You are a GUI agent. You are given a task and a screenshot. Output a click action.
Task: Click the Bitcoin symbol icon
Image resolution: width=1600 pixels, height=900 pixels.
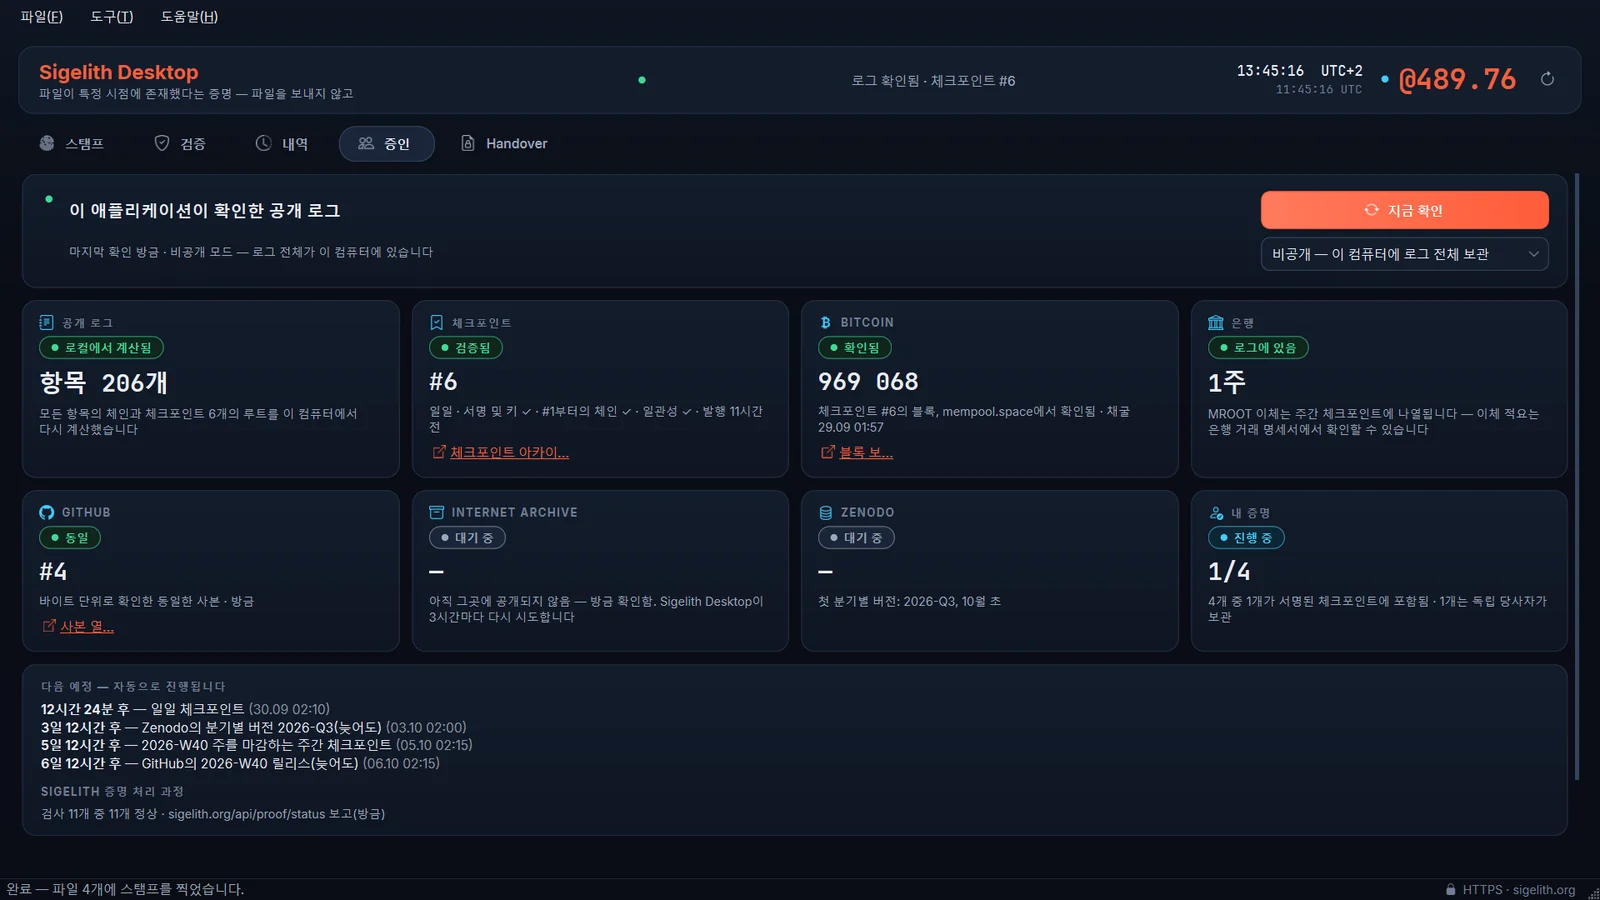tap(825, 323)
